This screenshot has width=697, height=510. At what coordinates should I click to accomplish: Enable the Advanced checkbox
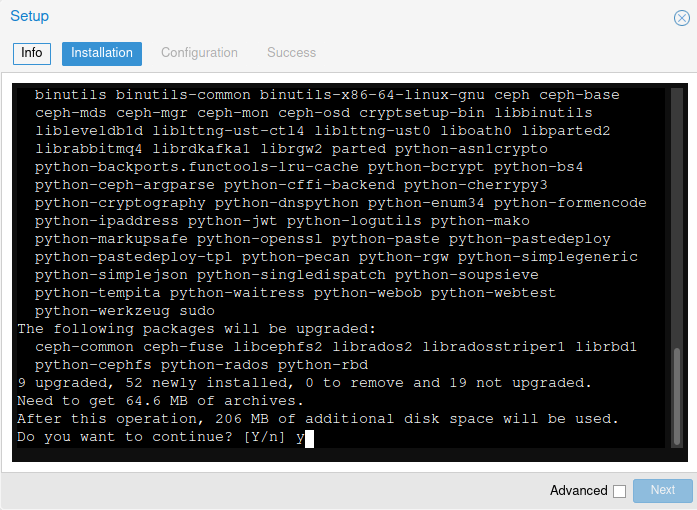(x=619, y=491)
